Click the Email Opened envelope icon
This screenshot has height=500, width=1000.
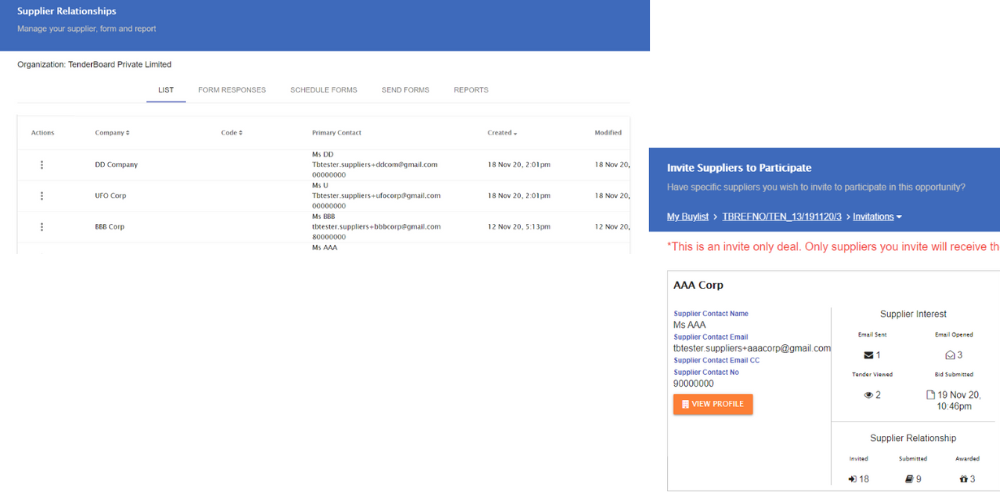[x=950, y=355]
